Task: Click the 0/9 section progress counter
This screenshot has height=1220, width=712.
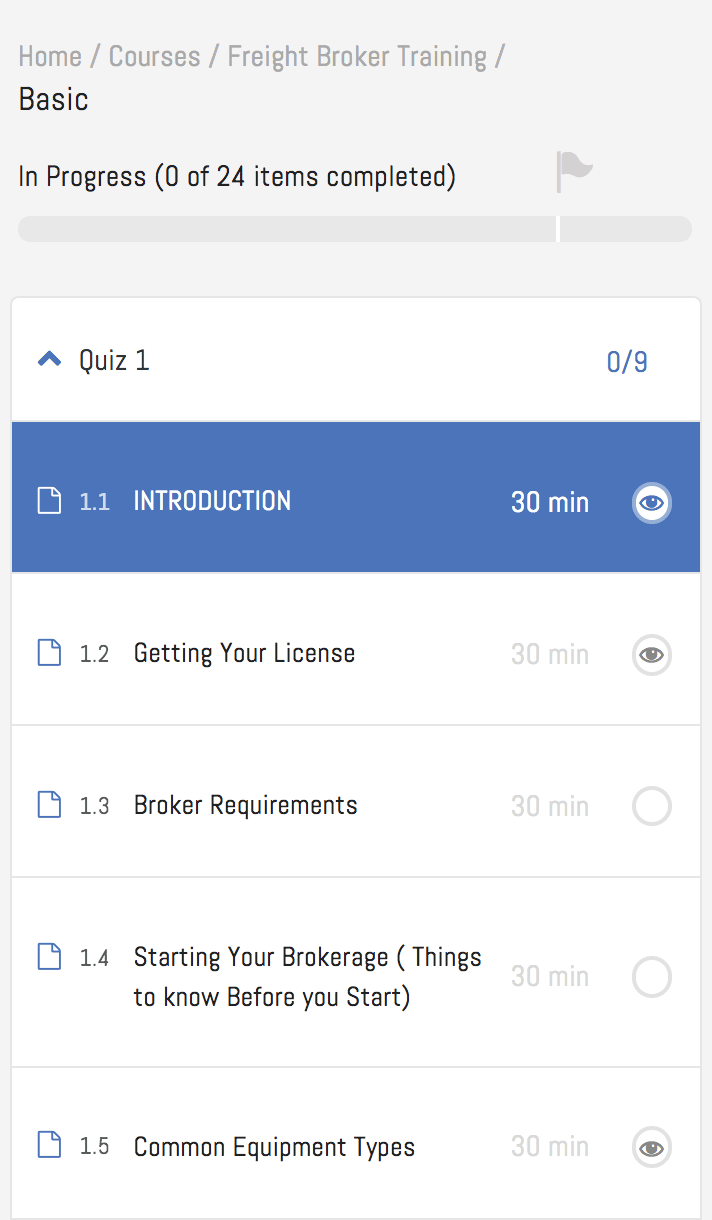Action: point(627,362)
